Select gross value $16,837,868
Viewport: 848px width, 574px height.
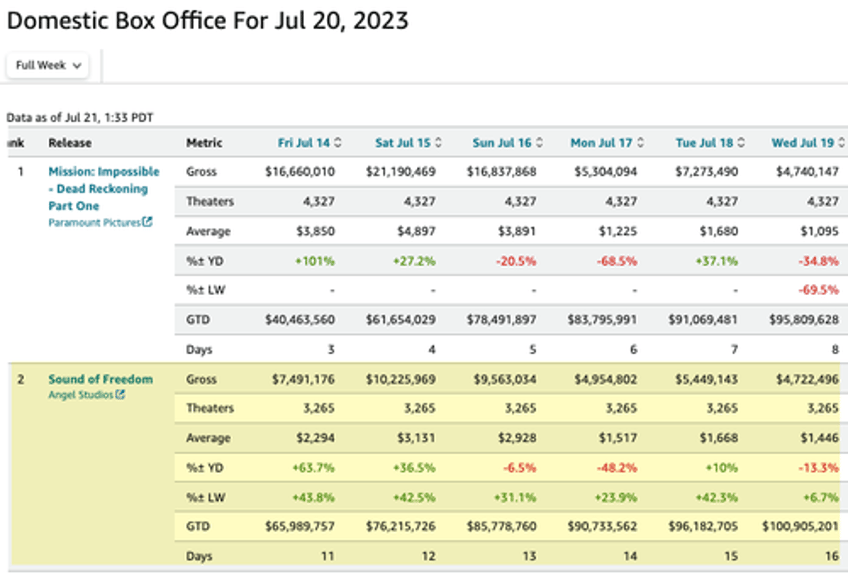tap(501, 172)
